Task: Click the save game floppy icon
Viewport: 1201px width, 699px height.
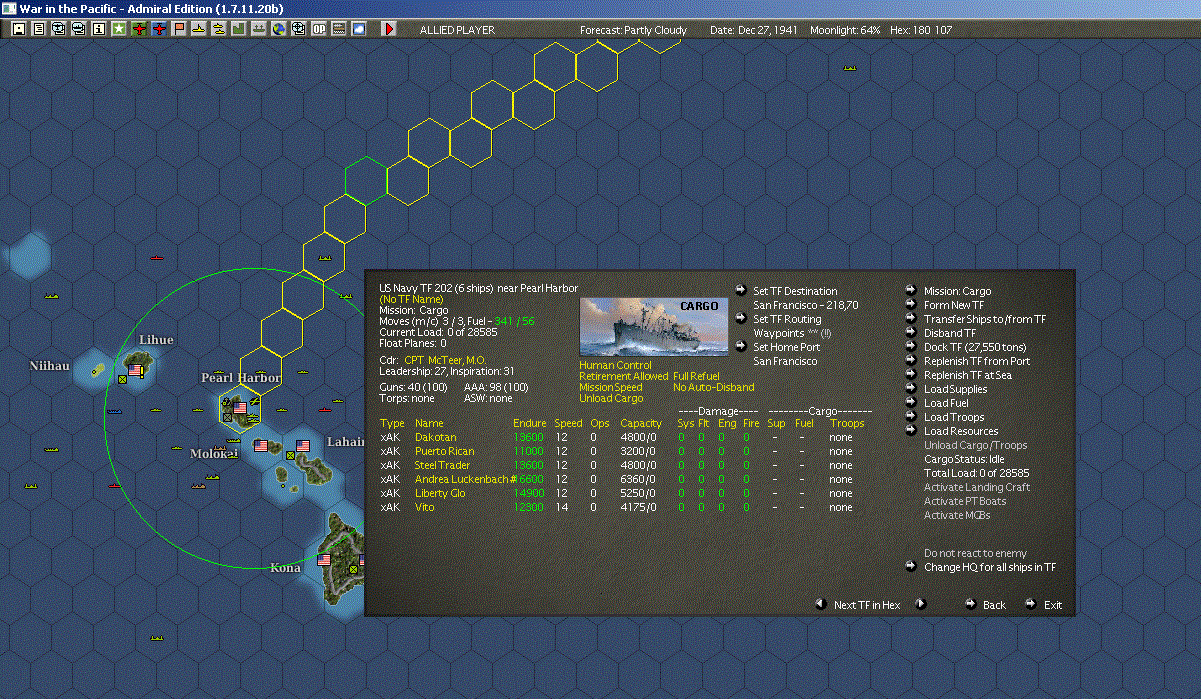Action: point(18,29)
